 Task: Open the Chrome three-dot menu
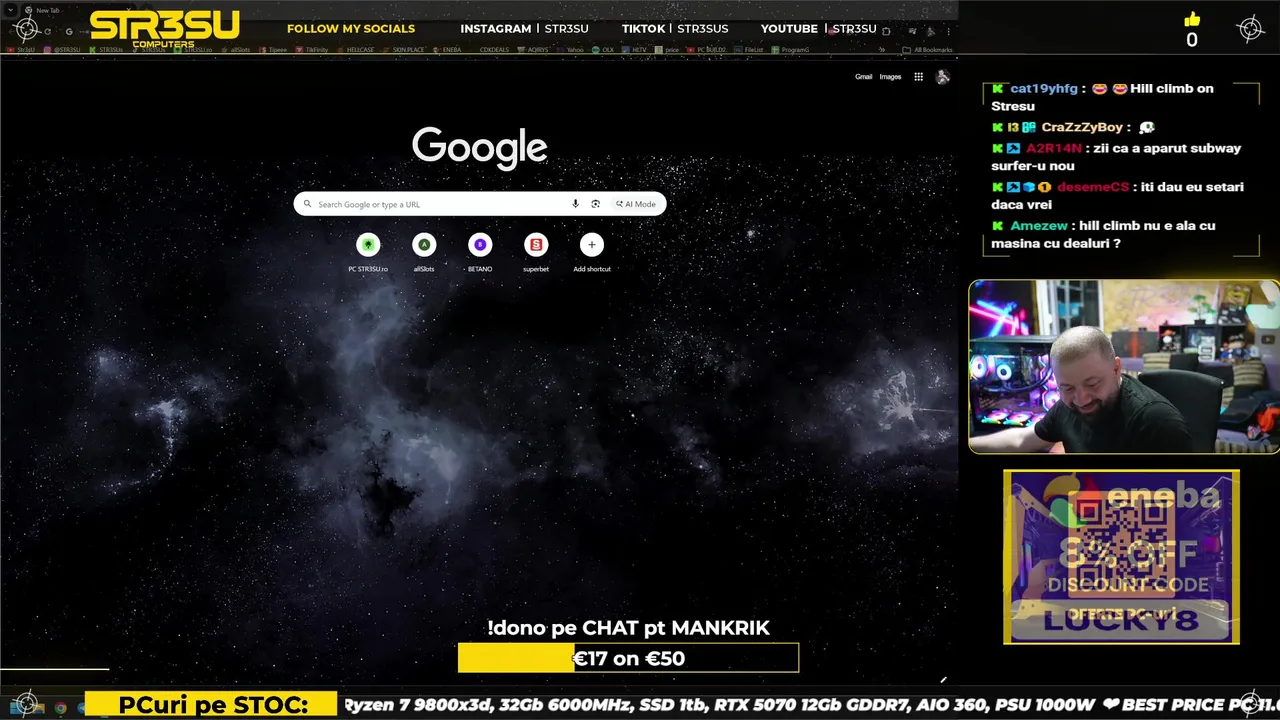click(x=948, y=31)
